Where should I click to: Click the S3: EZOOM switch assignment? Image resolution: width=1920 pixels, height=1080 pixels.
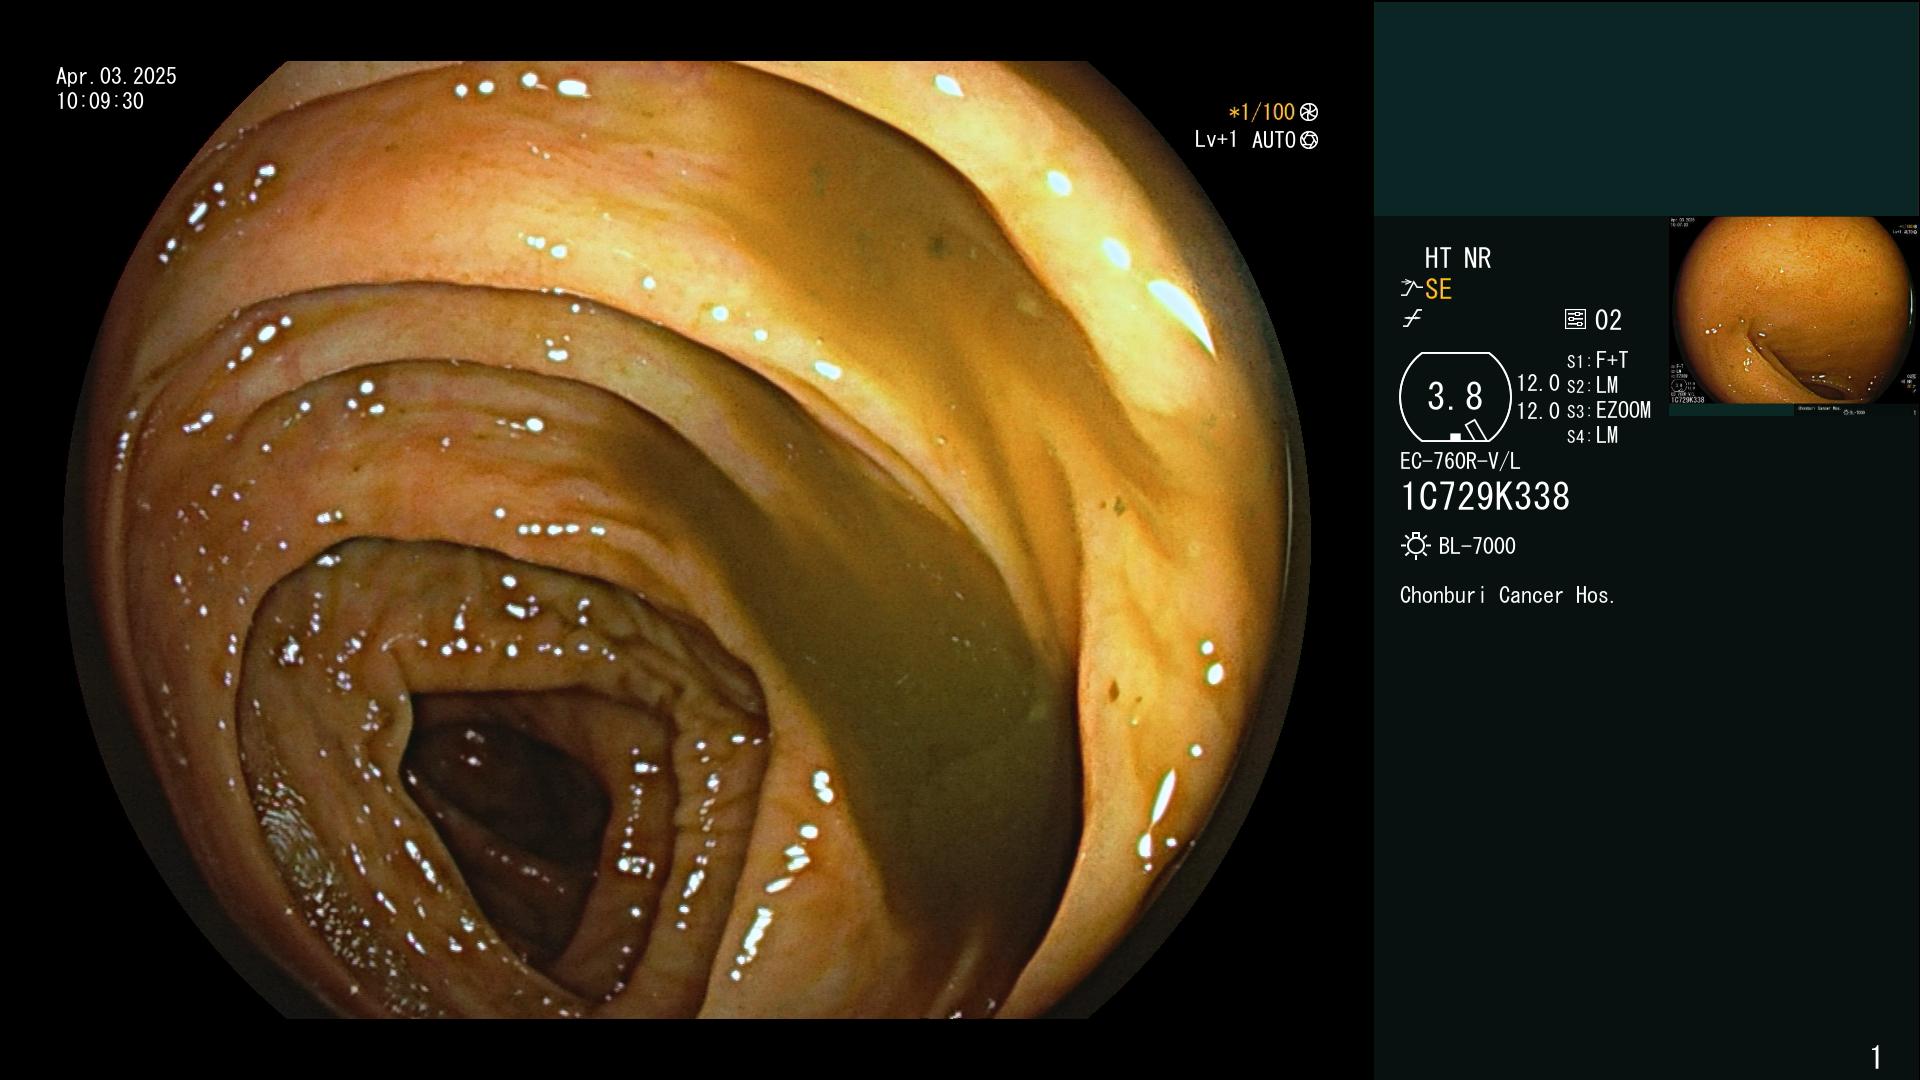tap(1608, 410)
